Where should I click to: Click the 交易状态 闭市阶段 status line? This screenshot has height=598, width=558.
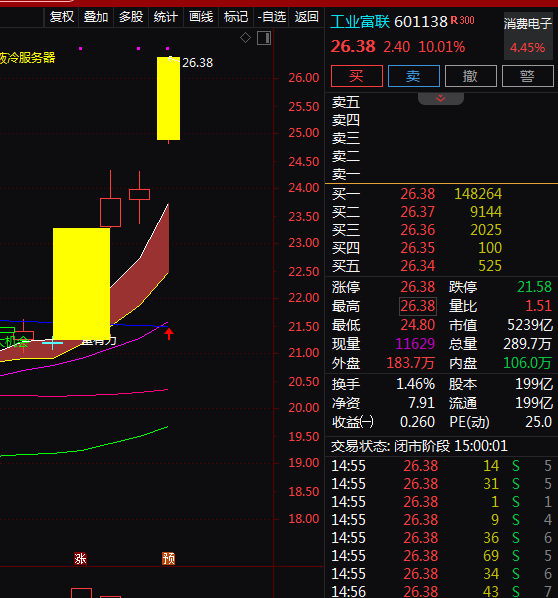(419, 446)
